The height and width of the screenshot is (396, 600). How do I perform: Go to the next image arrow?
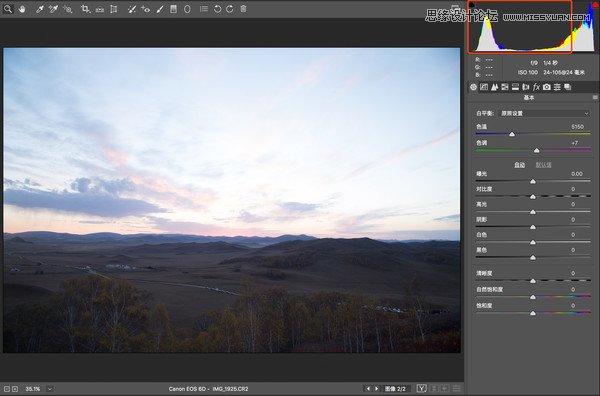coord(377,389)
